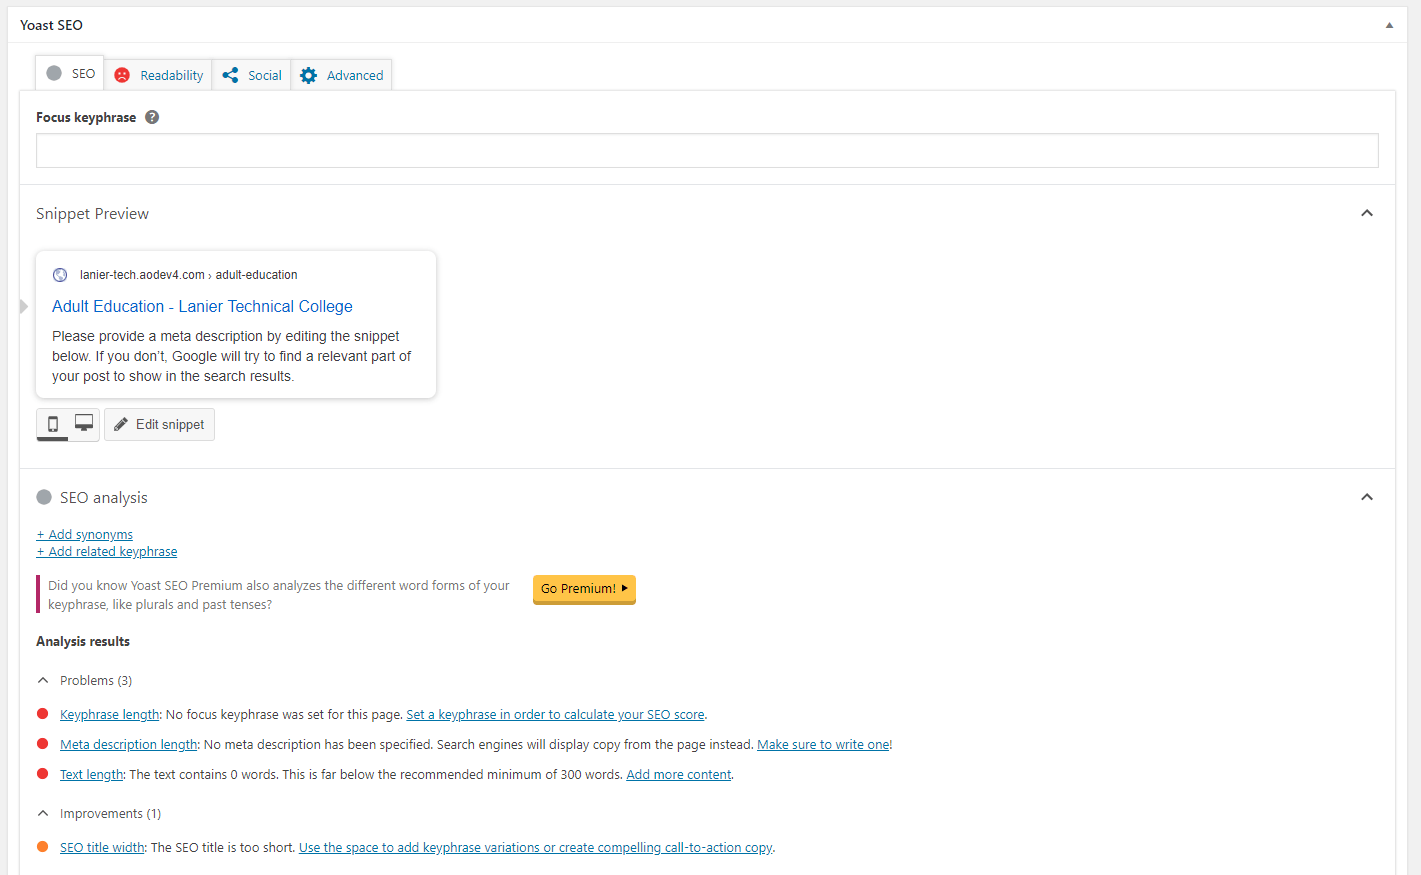1421x875 pixels.
Task: Switch snippet preview to mobile view
Action: click(x=53, y=424)
